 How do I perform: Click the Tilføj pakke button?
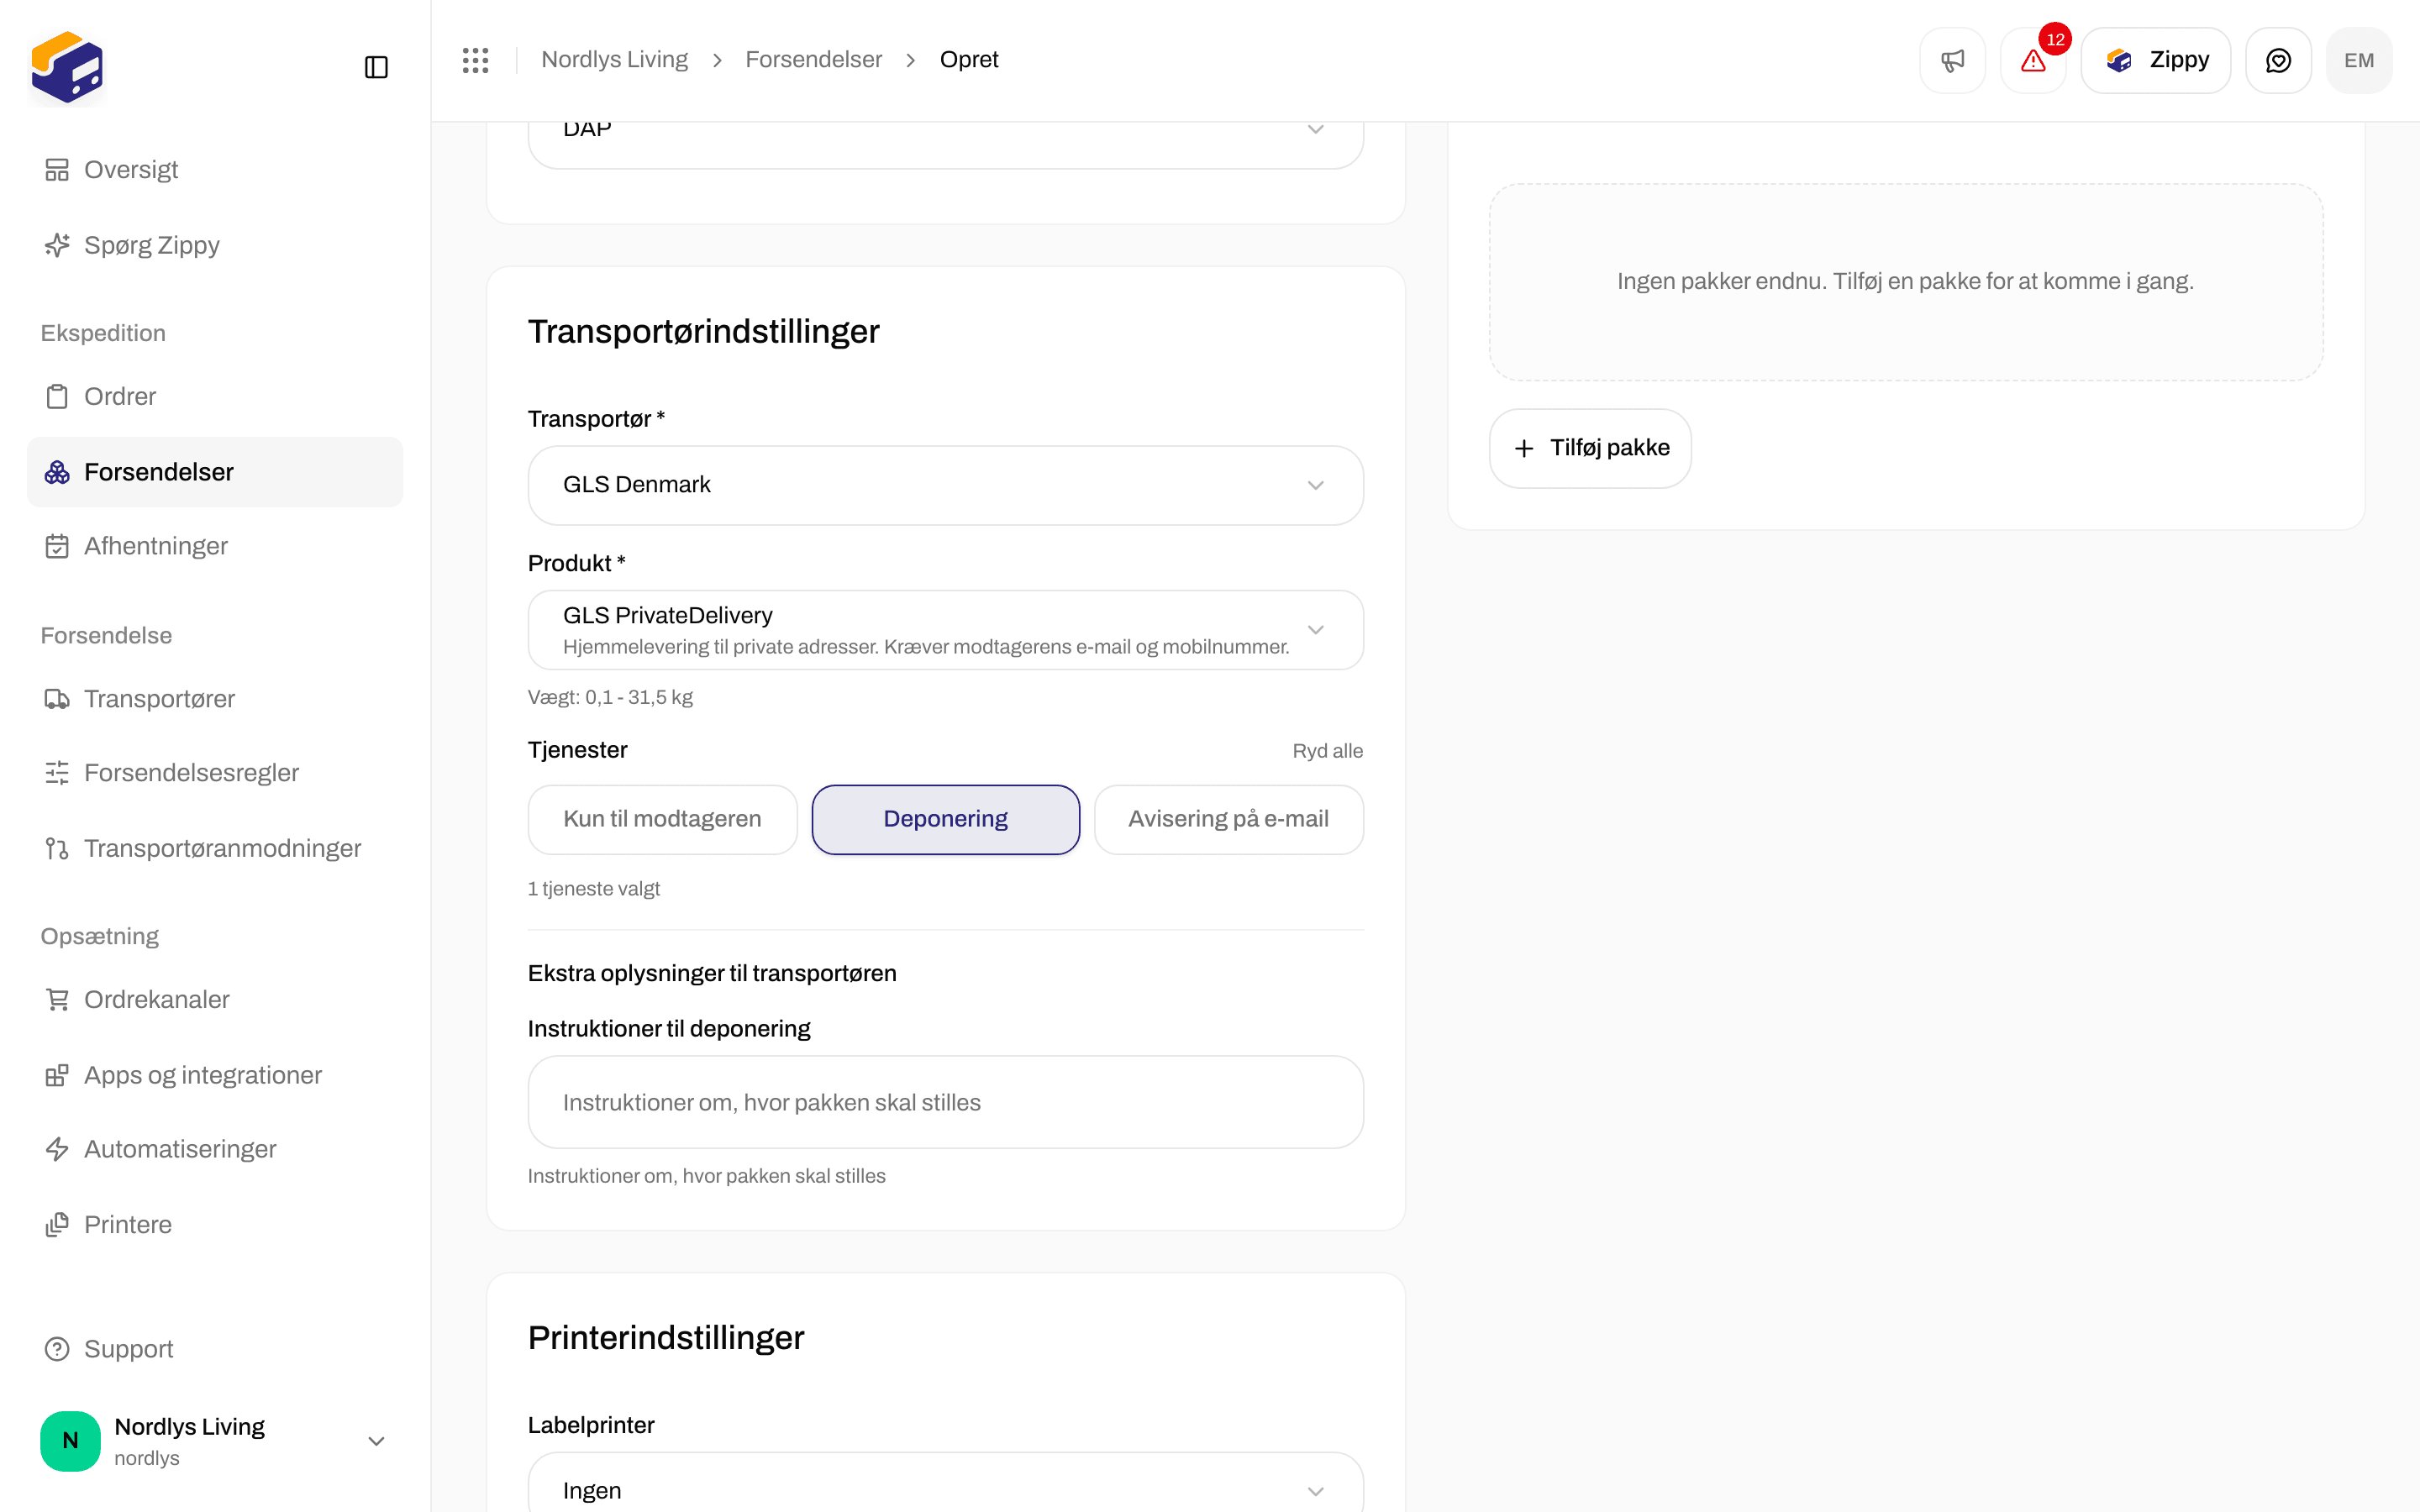[x=1590, y=448]
